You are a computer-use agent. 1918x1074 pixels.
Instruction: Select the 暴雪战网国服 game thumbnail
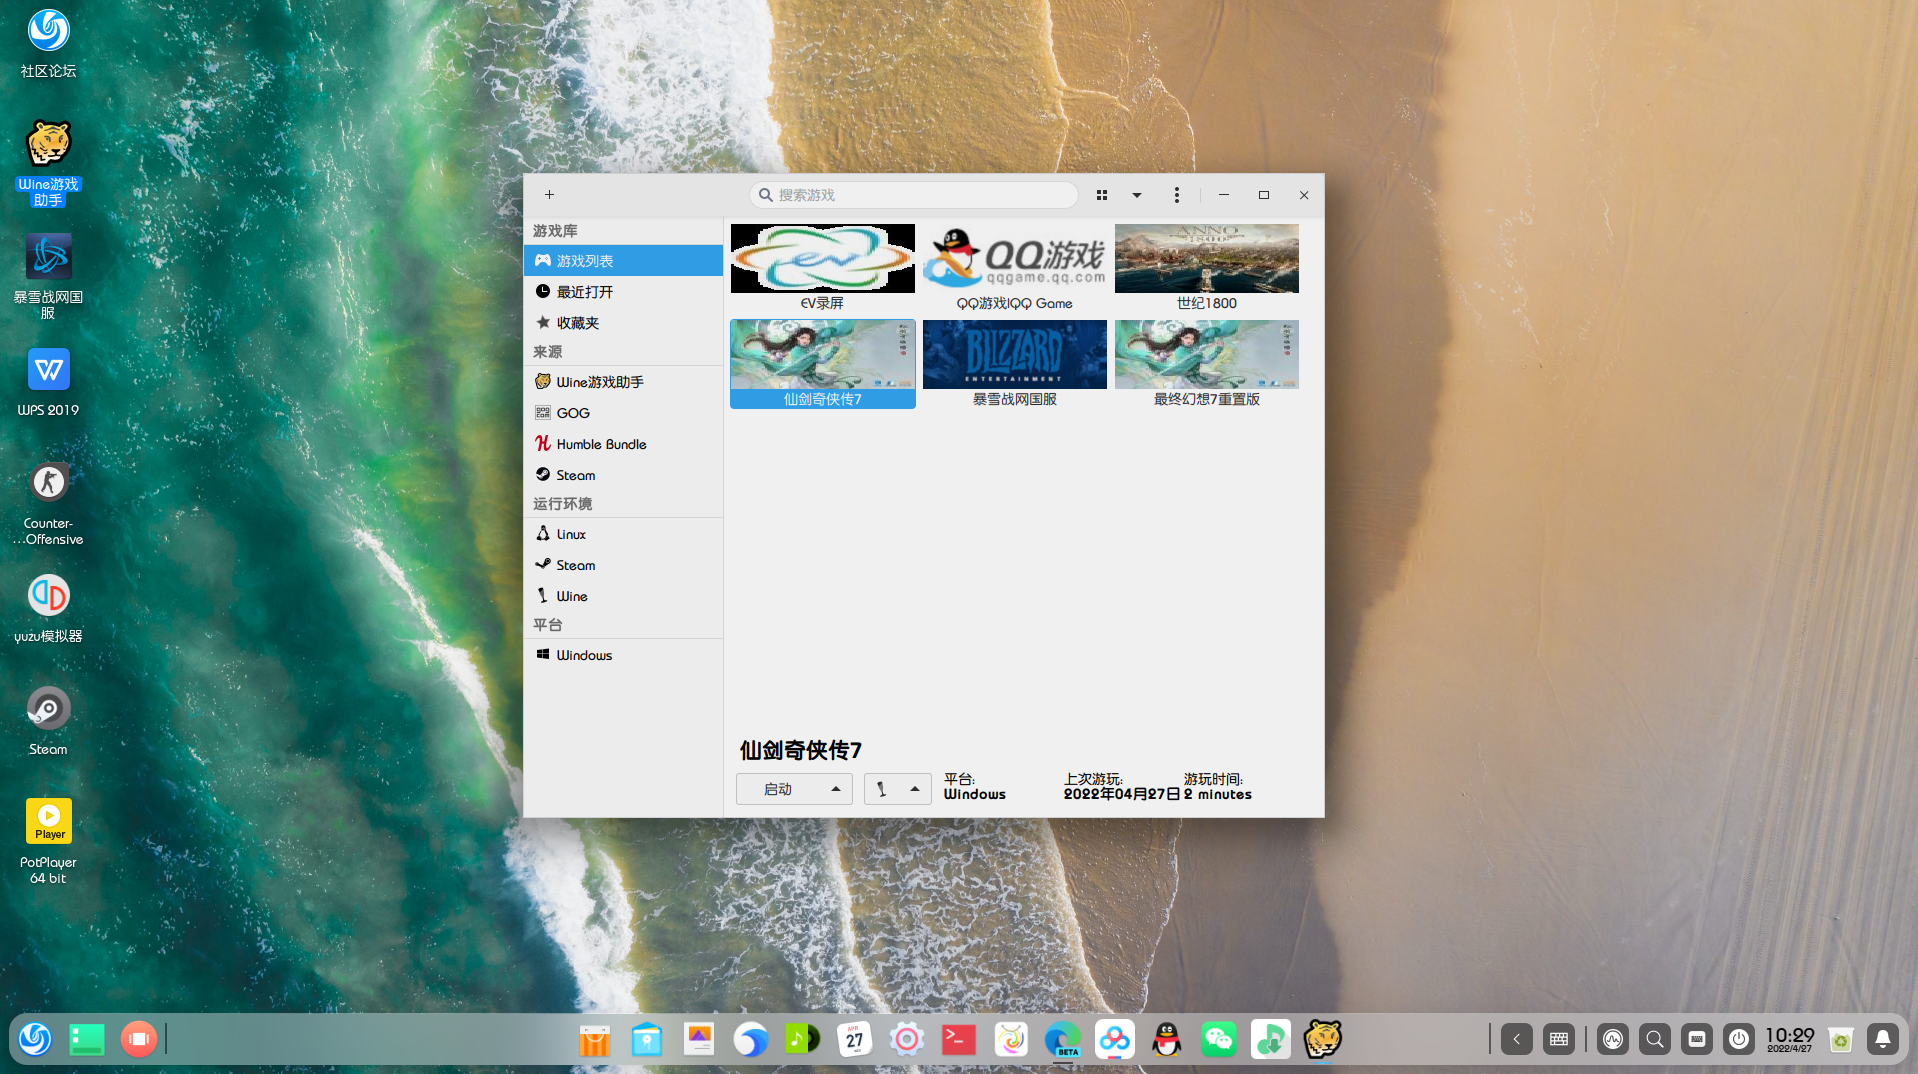pos(1014,354)
